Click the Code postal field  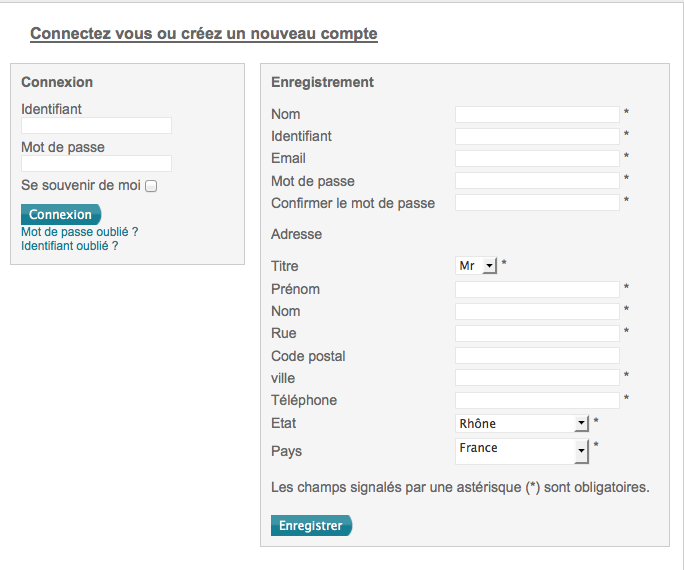coord(537,356)
